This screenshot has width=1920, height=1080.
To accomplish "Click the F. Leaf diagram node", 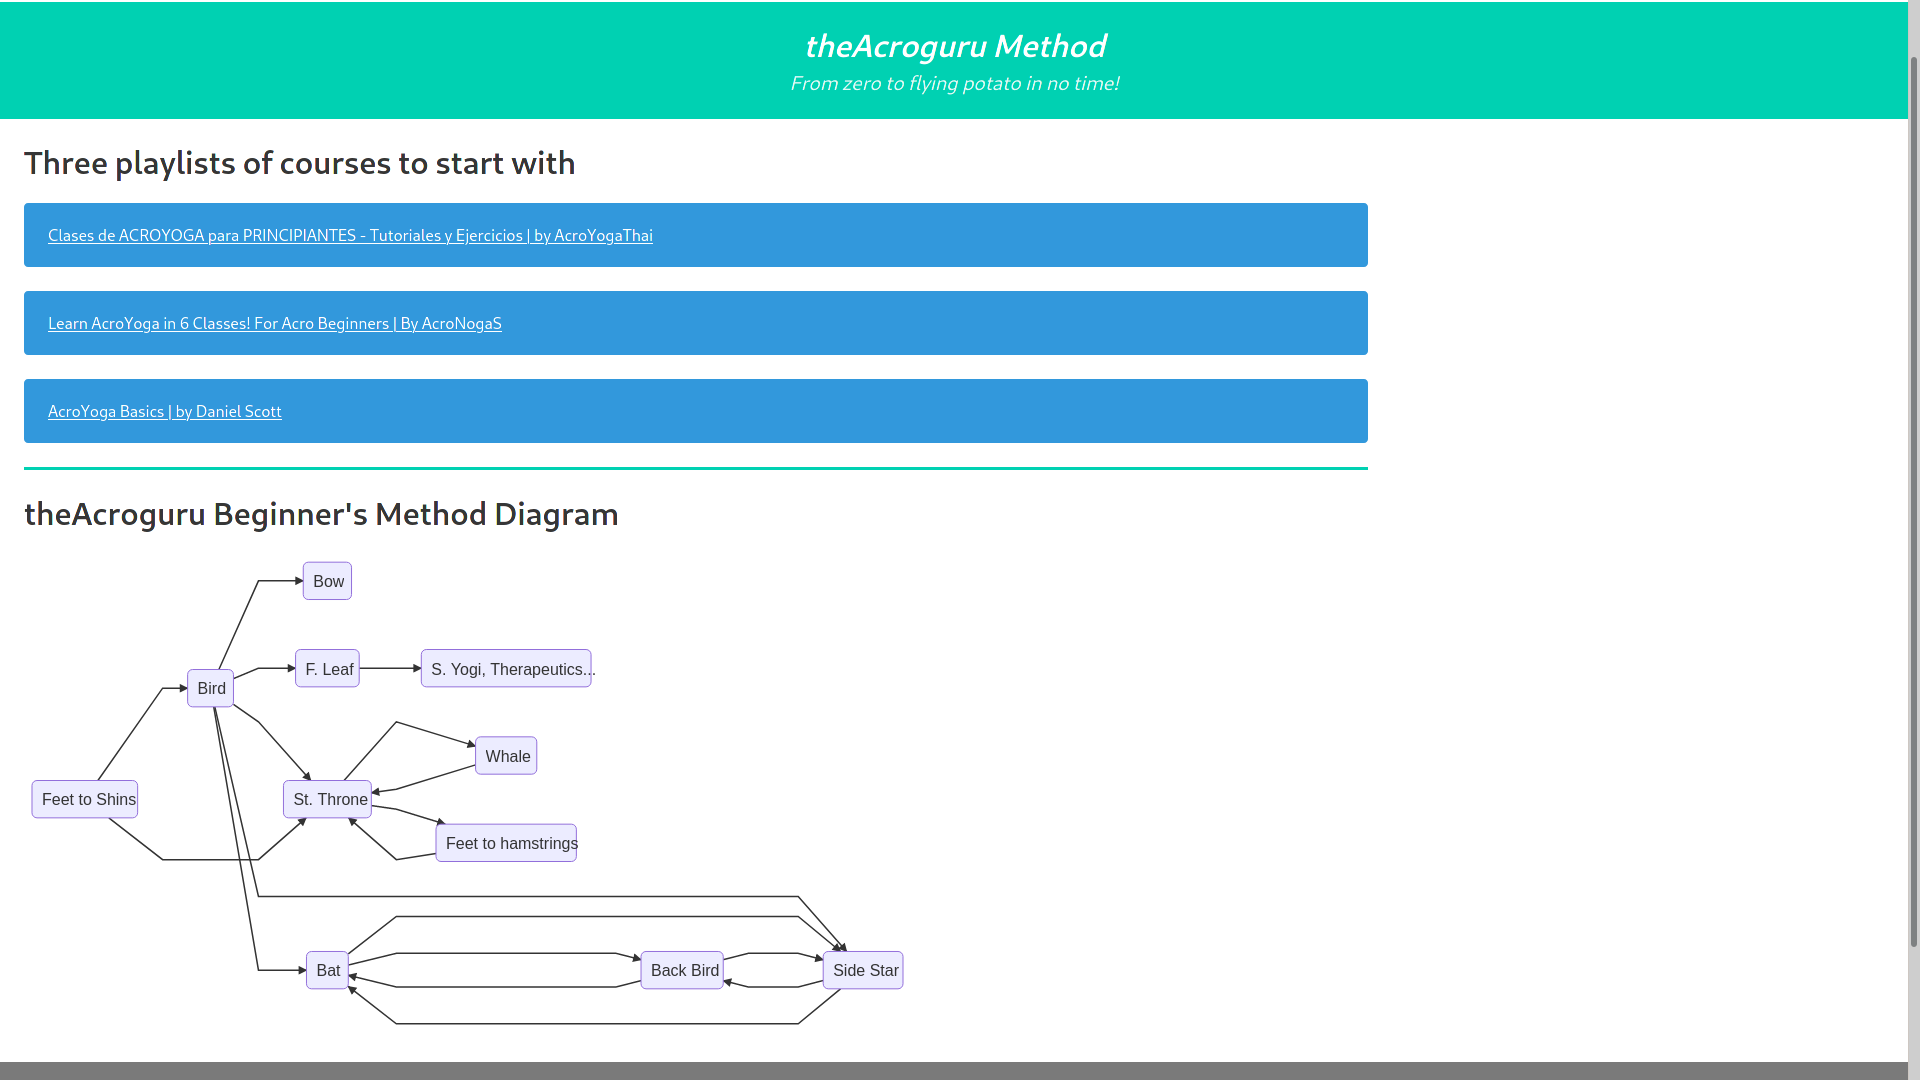I will 327,669.
